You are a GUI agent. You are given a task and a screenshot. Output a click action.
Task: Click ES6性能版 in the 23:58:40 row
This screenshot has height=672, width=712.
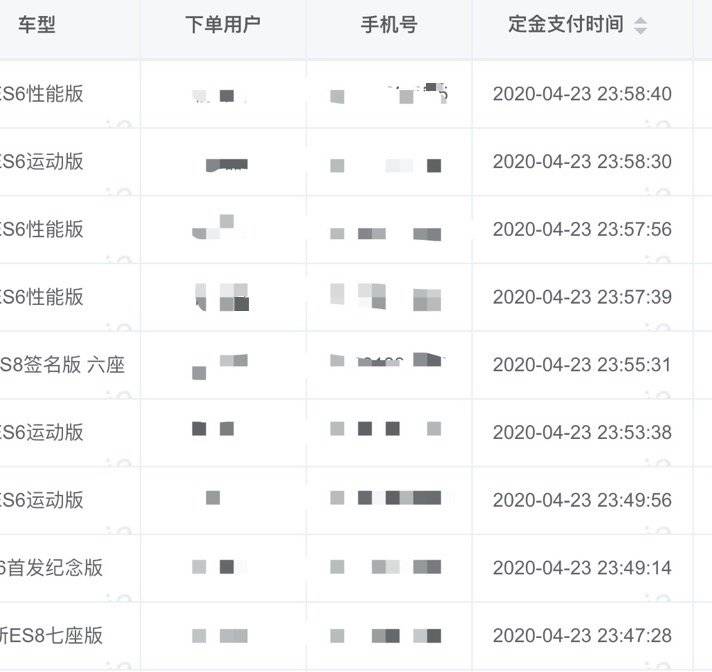pyautogui.click(x=42, y=94)
